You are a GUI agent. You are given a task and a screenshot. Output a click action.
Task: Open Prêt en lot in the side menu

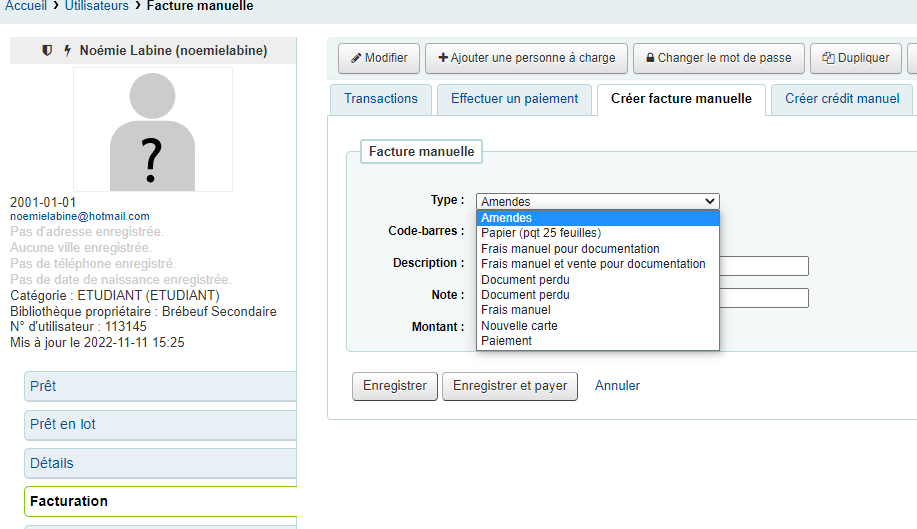63,424
